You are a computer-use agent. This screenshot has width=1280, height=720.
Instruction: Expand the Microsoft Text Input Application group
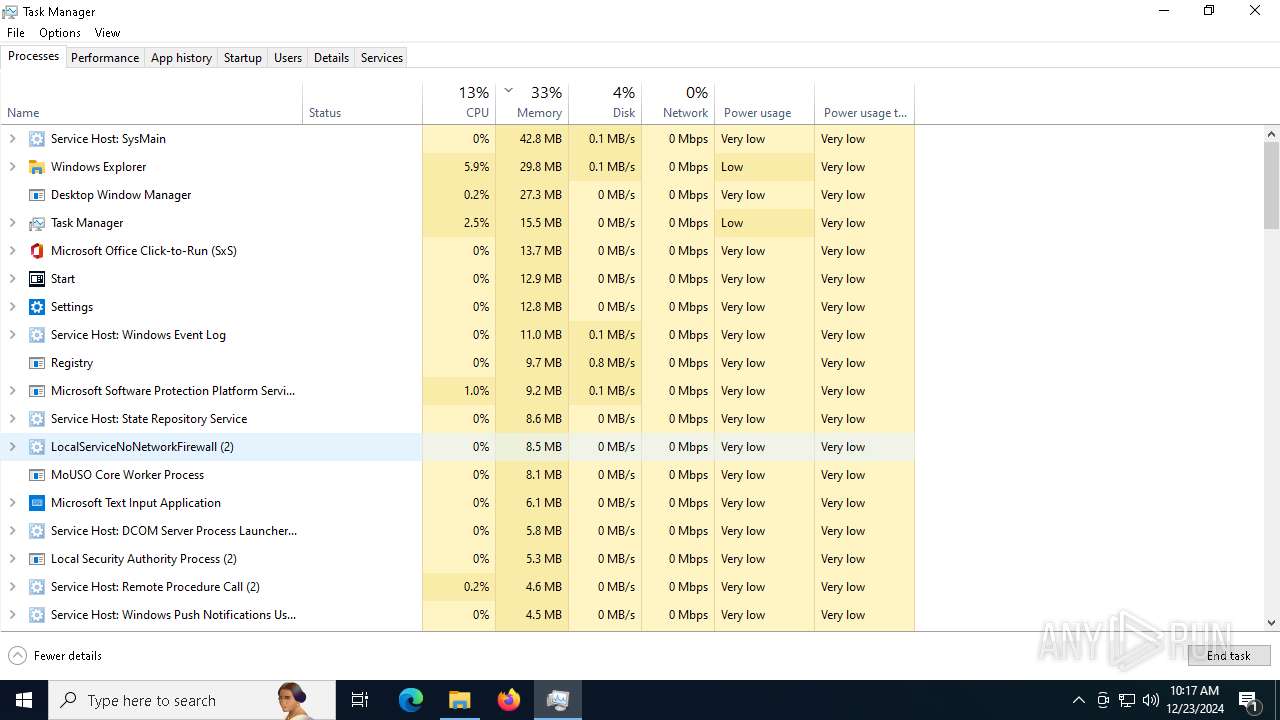point(12,503)
